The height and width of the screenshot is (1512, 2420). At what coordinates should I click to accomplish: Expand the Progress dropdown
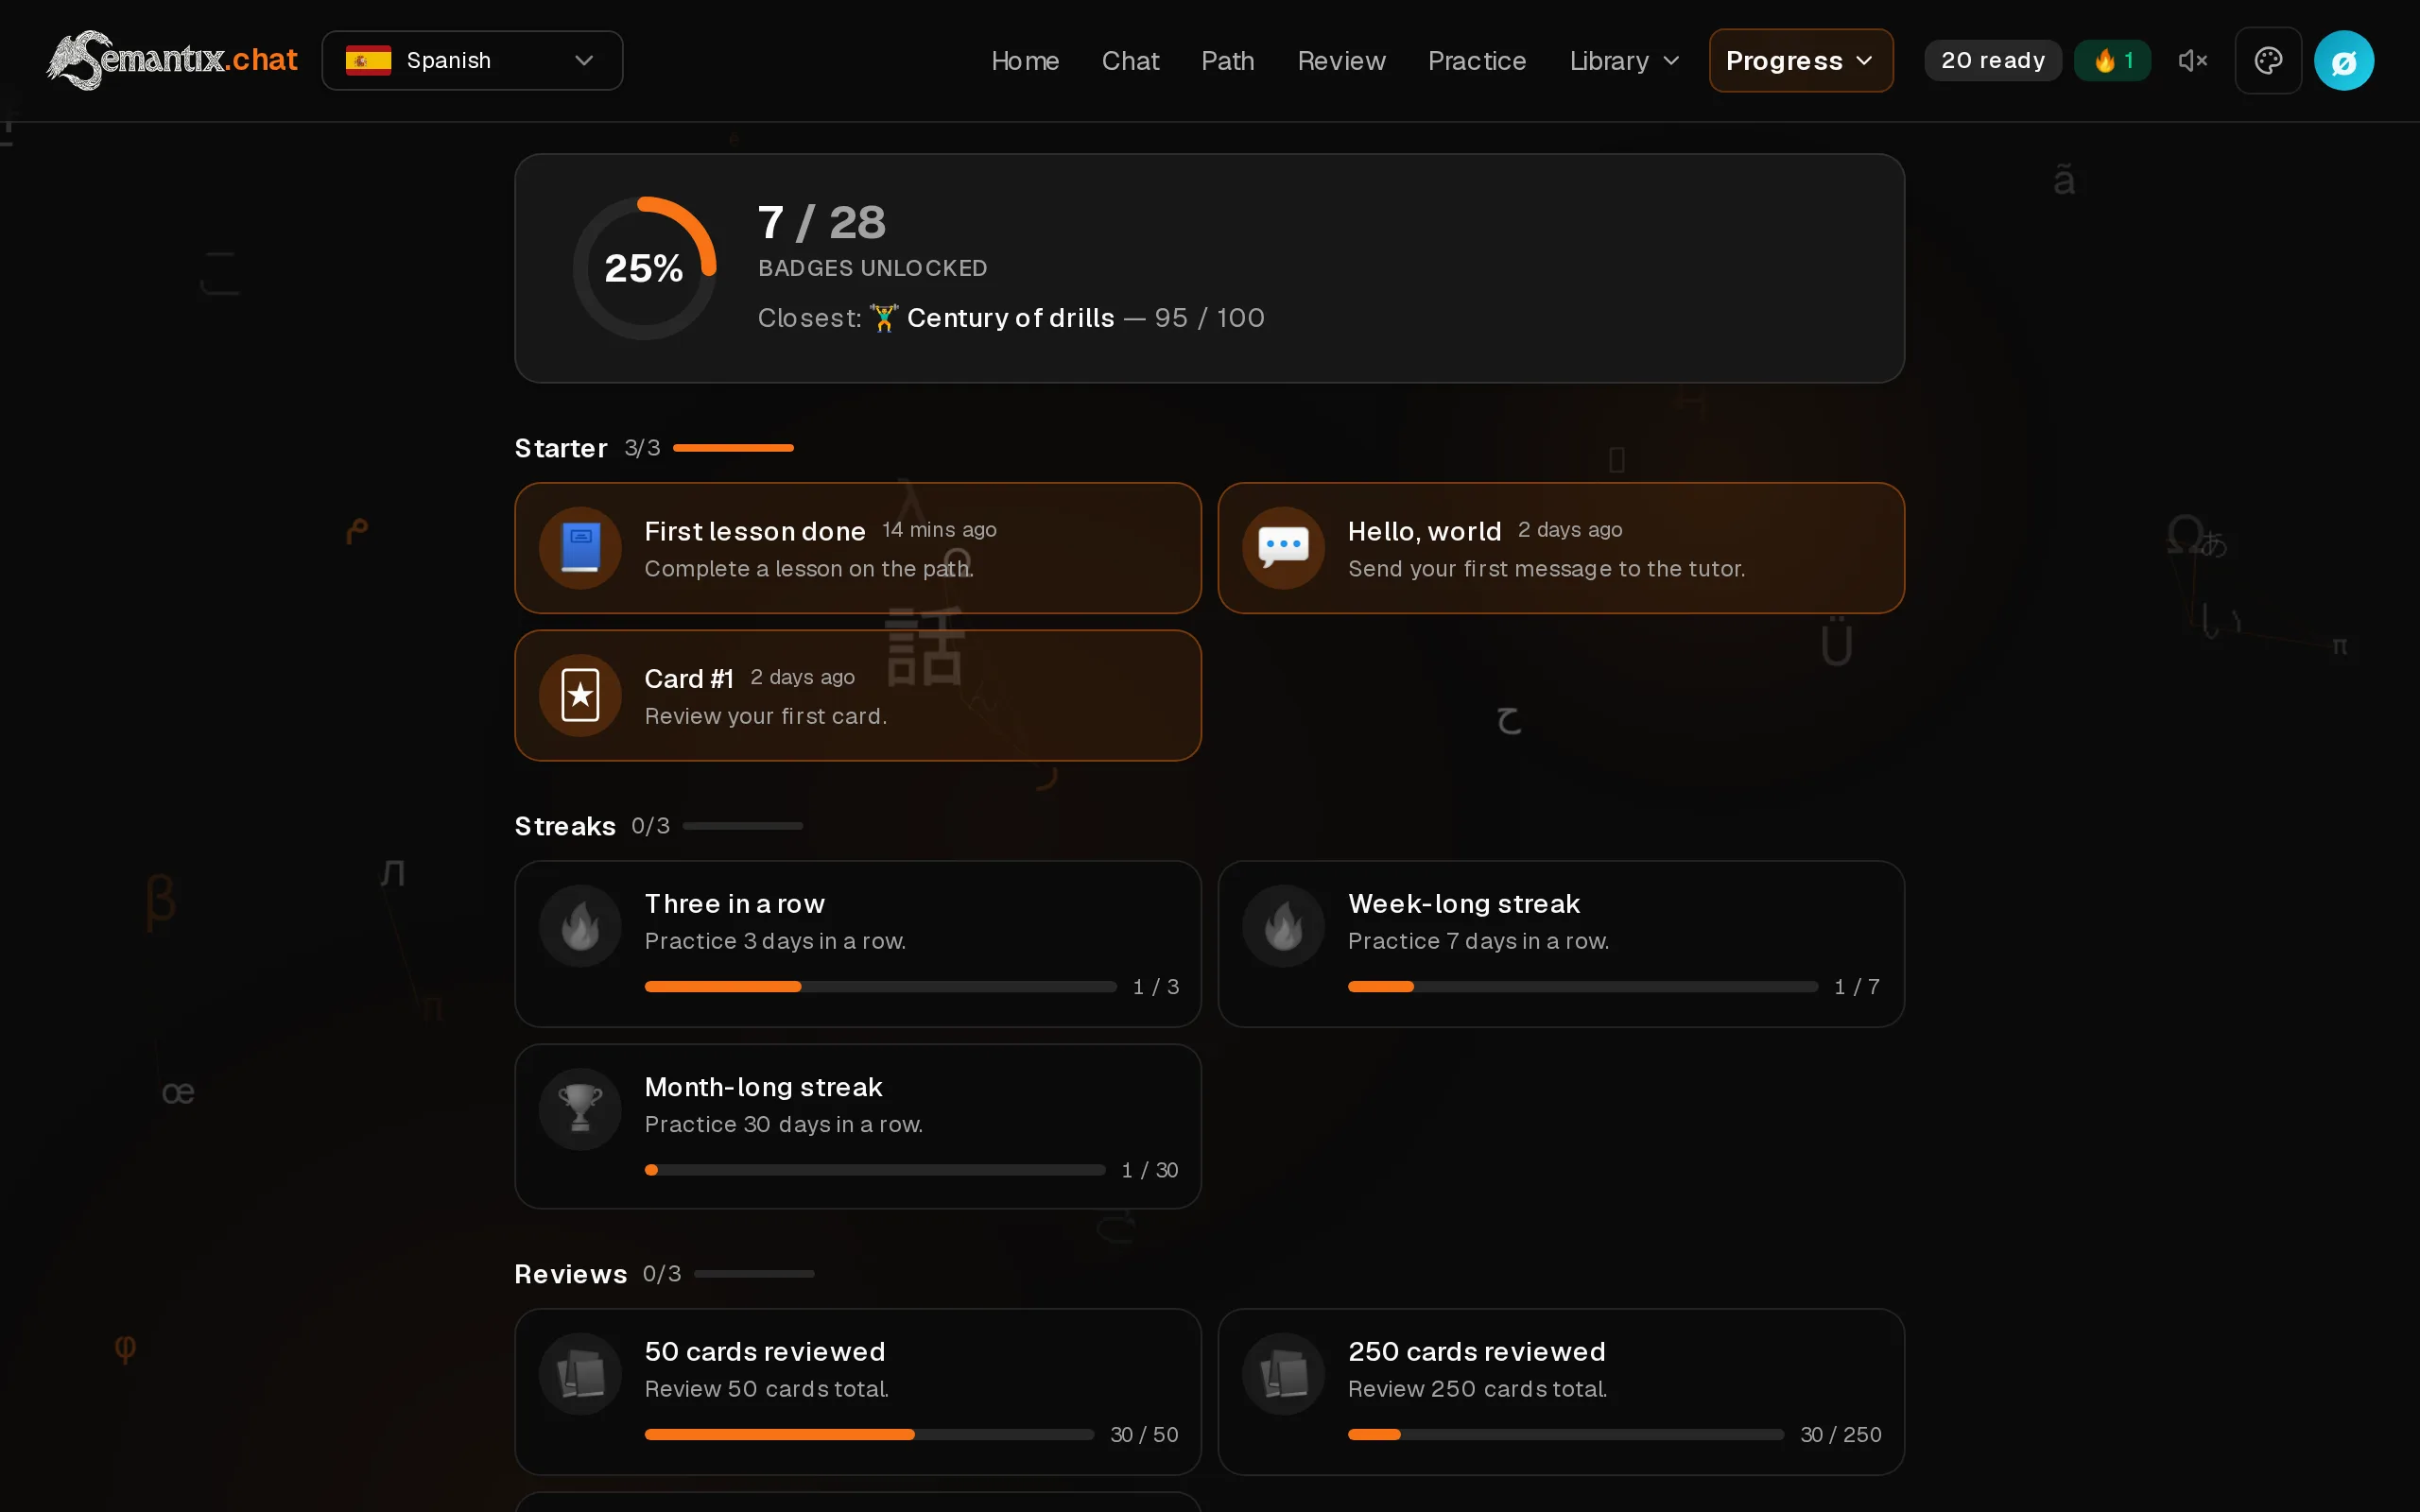click(1800, 61)
